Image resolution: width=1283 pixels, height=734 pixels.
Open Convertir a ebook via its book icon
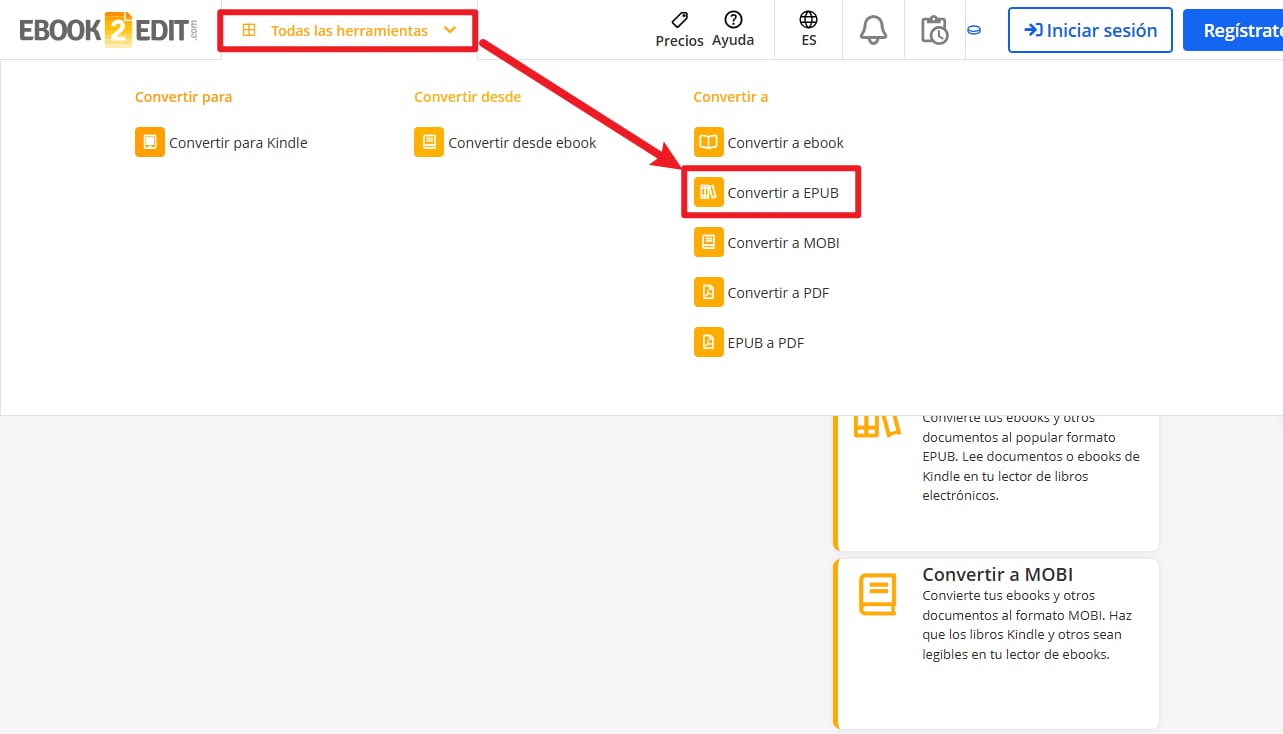(708, 142)
